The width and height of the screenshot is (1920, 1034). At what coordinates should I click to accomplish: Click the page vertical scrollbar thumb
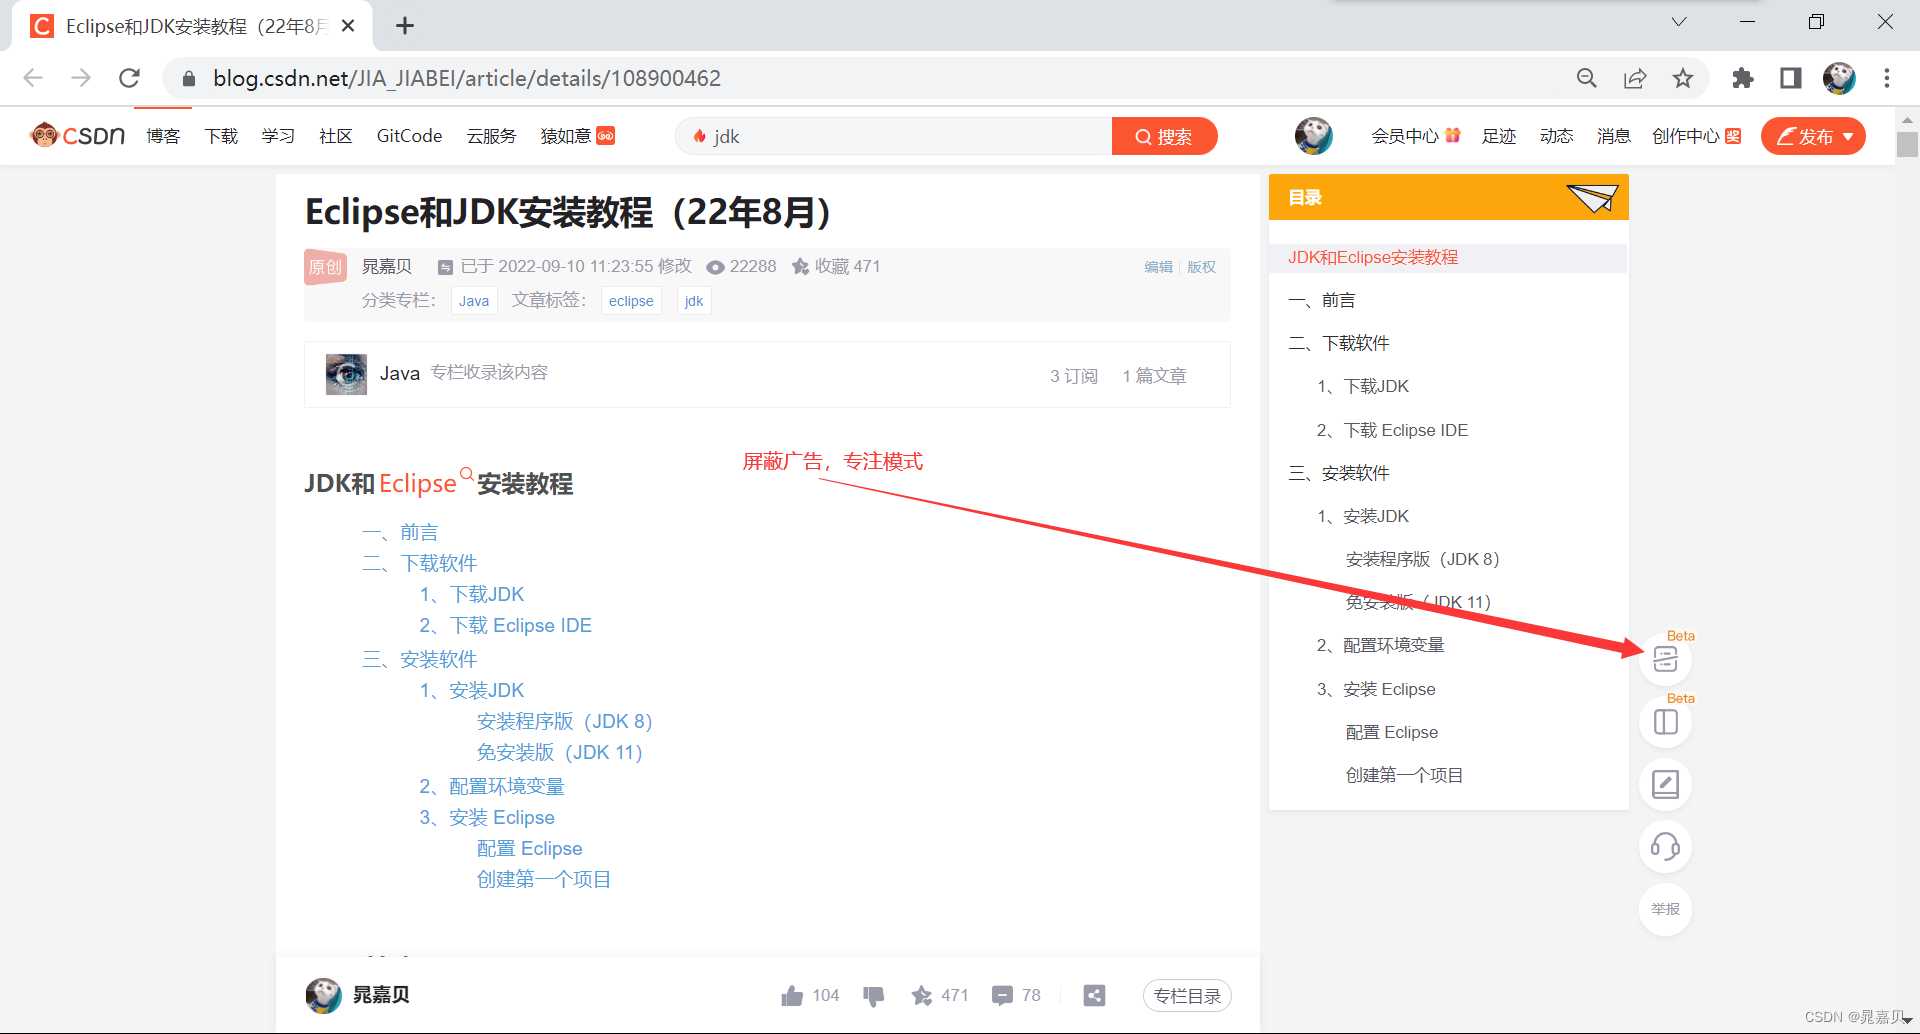pos(1907,144)
